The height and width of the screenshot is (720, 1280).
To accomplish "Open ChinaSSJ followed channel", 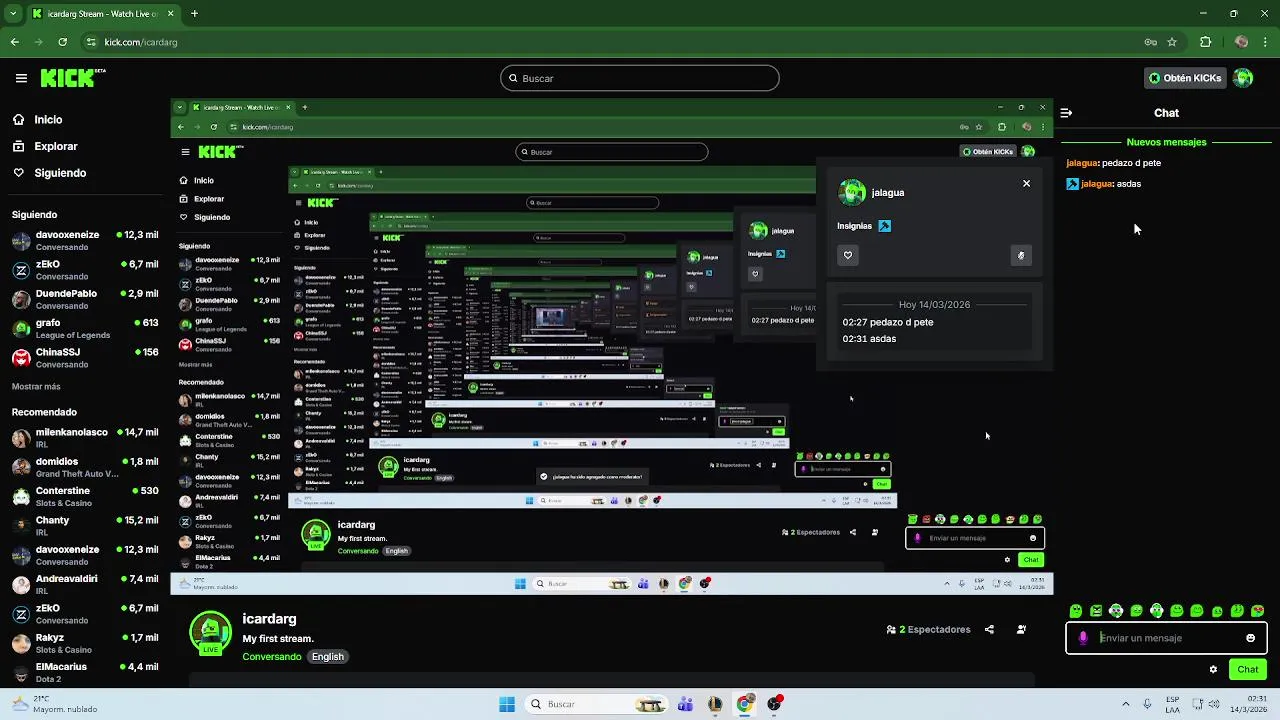I will click(85, 358).
